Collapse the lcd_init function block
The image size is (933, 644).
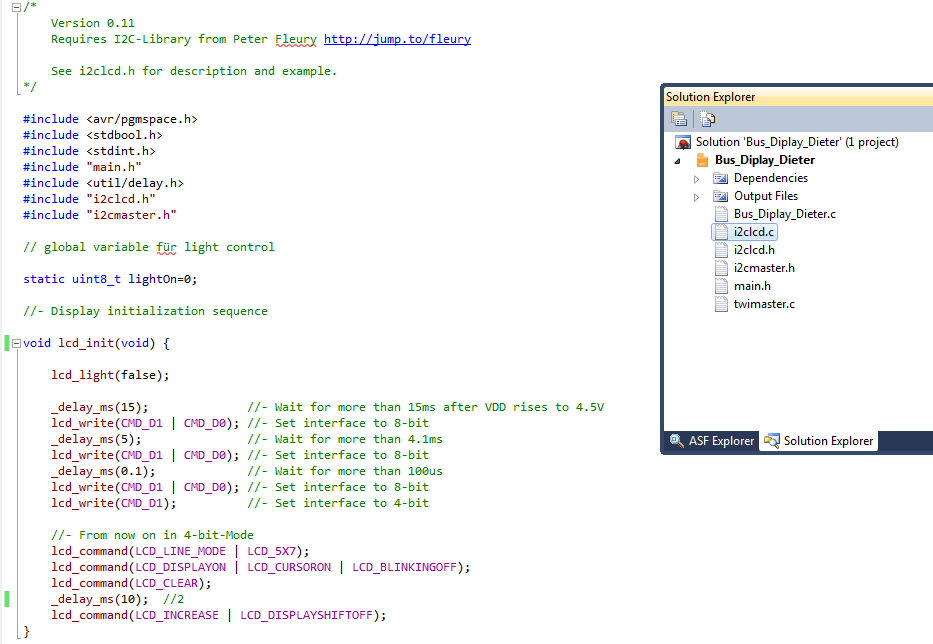tap(17, 343)
